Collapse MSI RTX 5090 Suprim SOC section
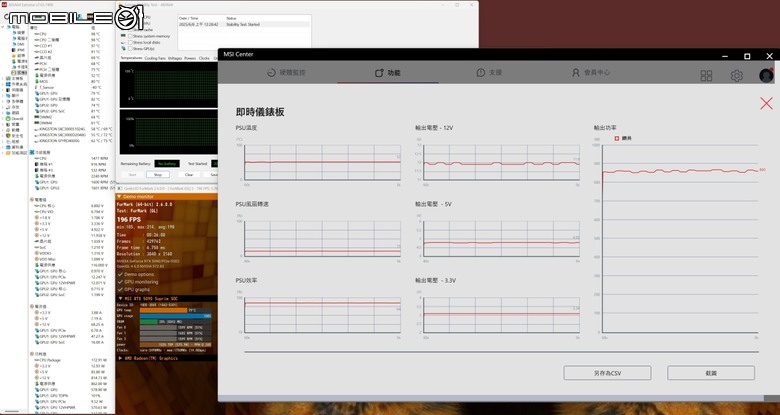The image size is (780, 415). 120,299
